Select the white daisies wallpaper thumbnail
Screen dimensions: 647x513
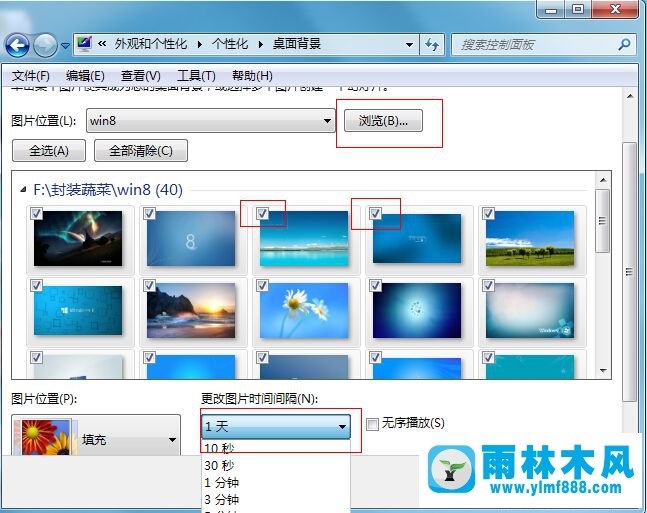click(x=304, y=310)
